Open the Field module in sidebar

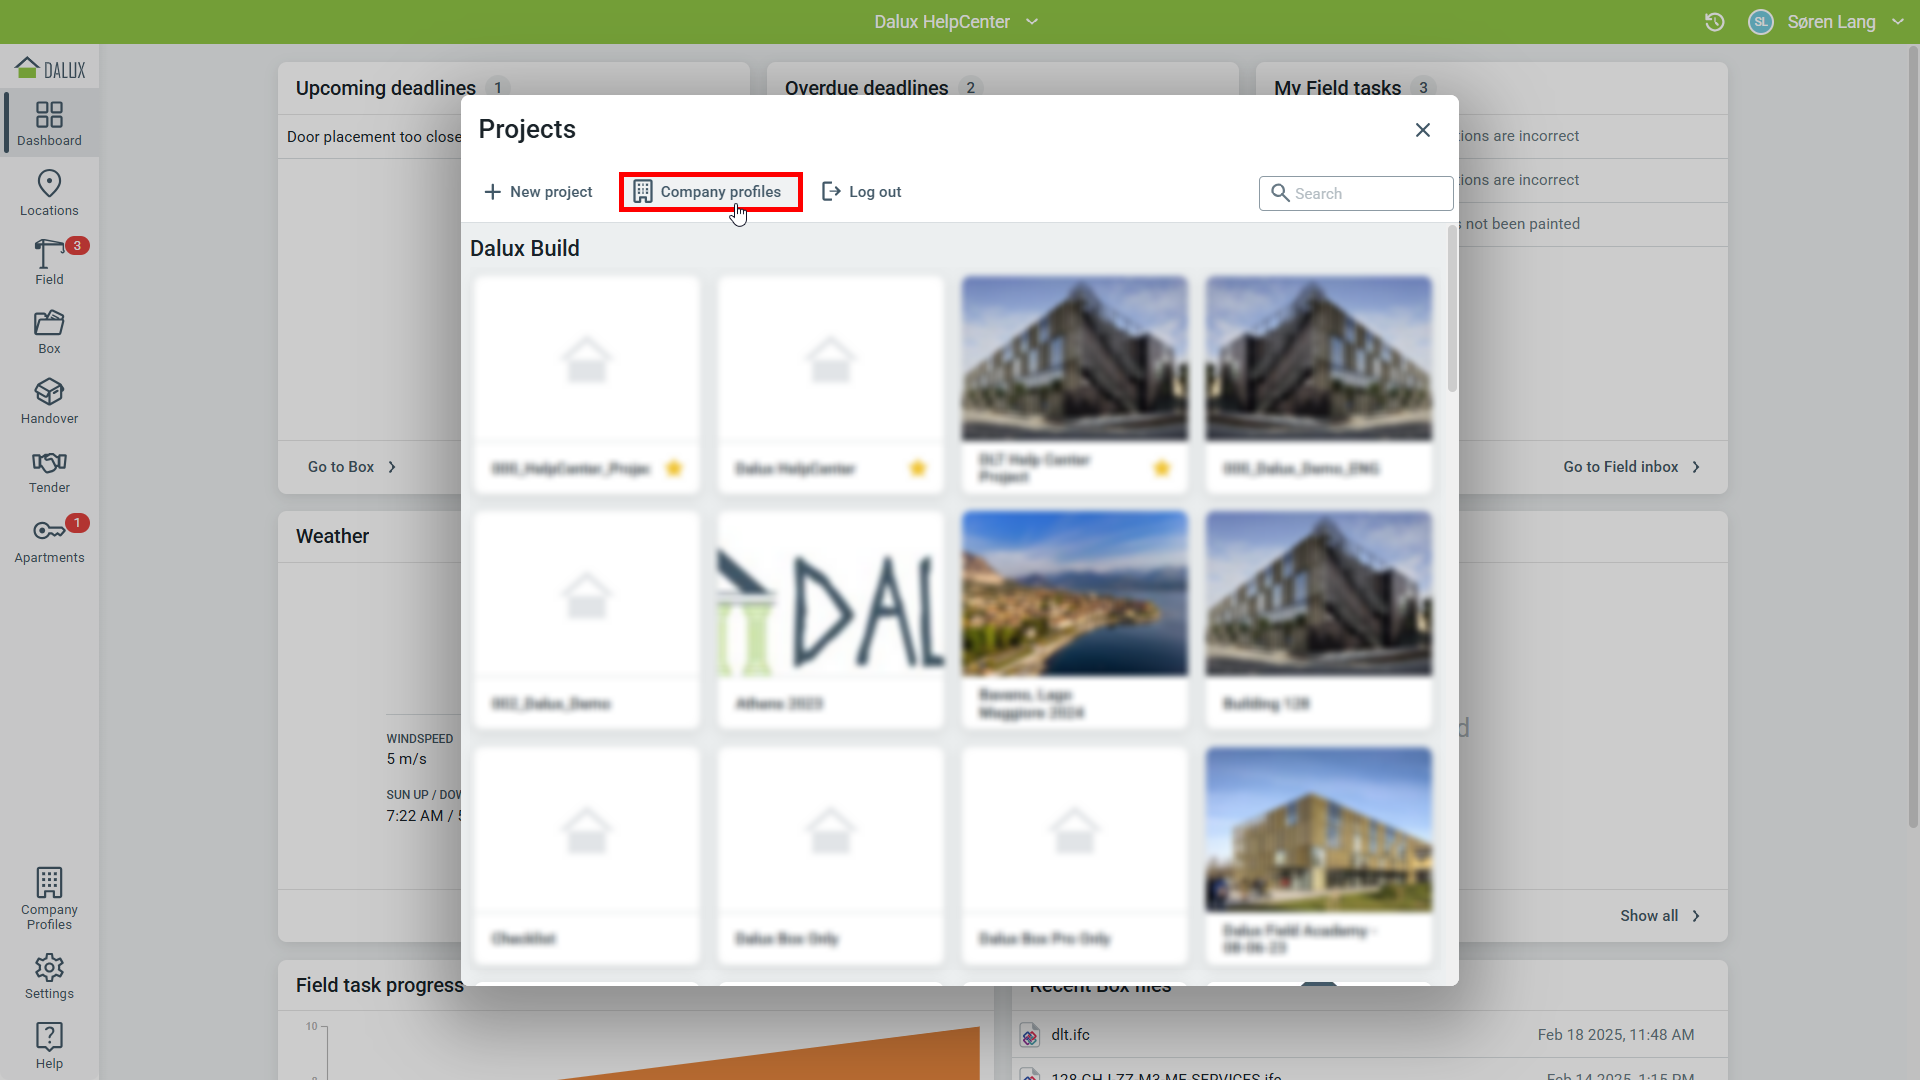click(x=49, y=262)
